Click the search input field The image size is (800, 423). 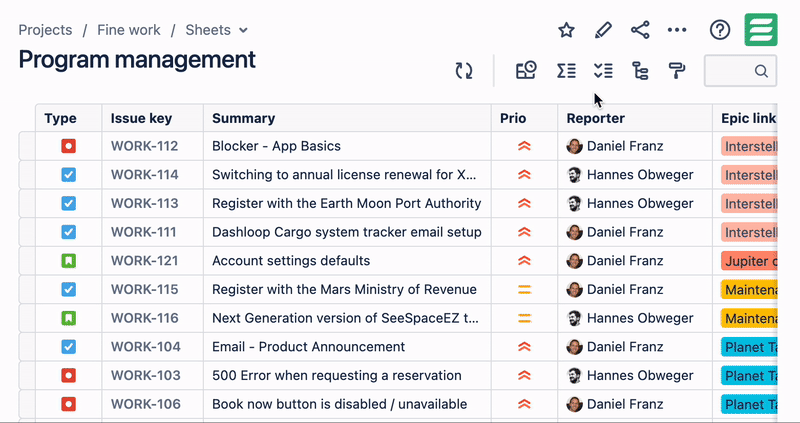(732, 71)
